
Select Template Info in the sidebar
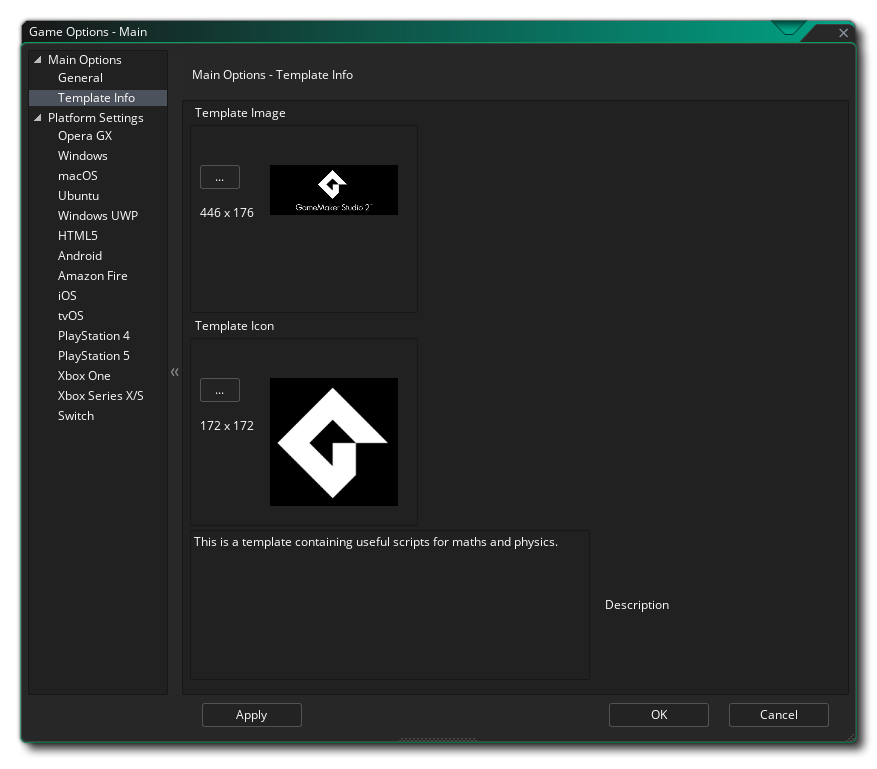pos(98,98)
